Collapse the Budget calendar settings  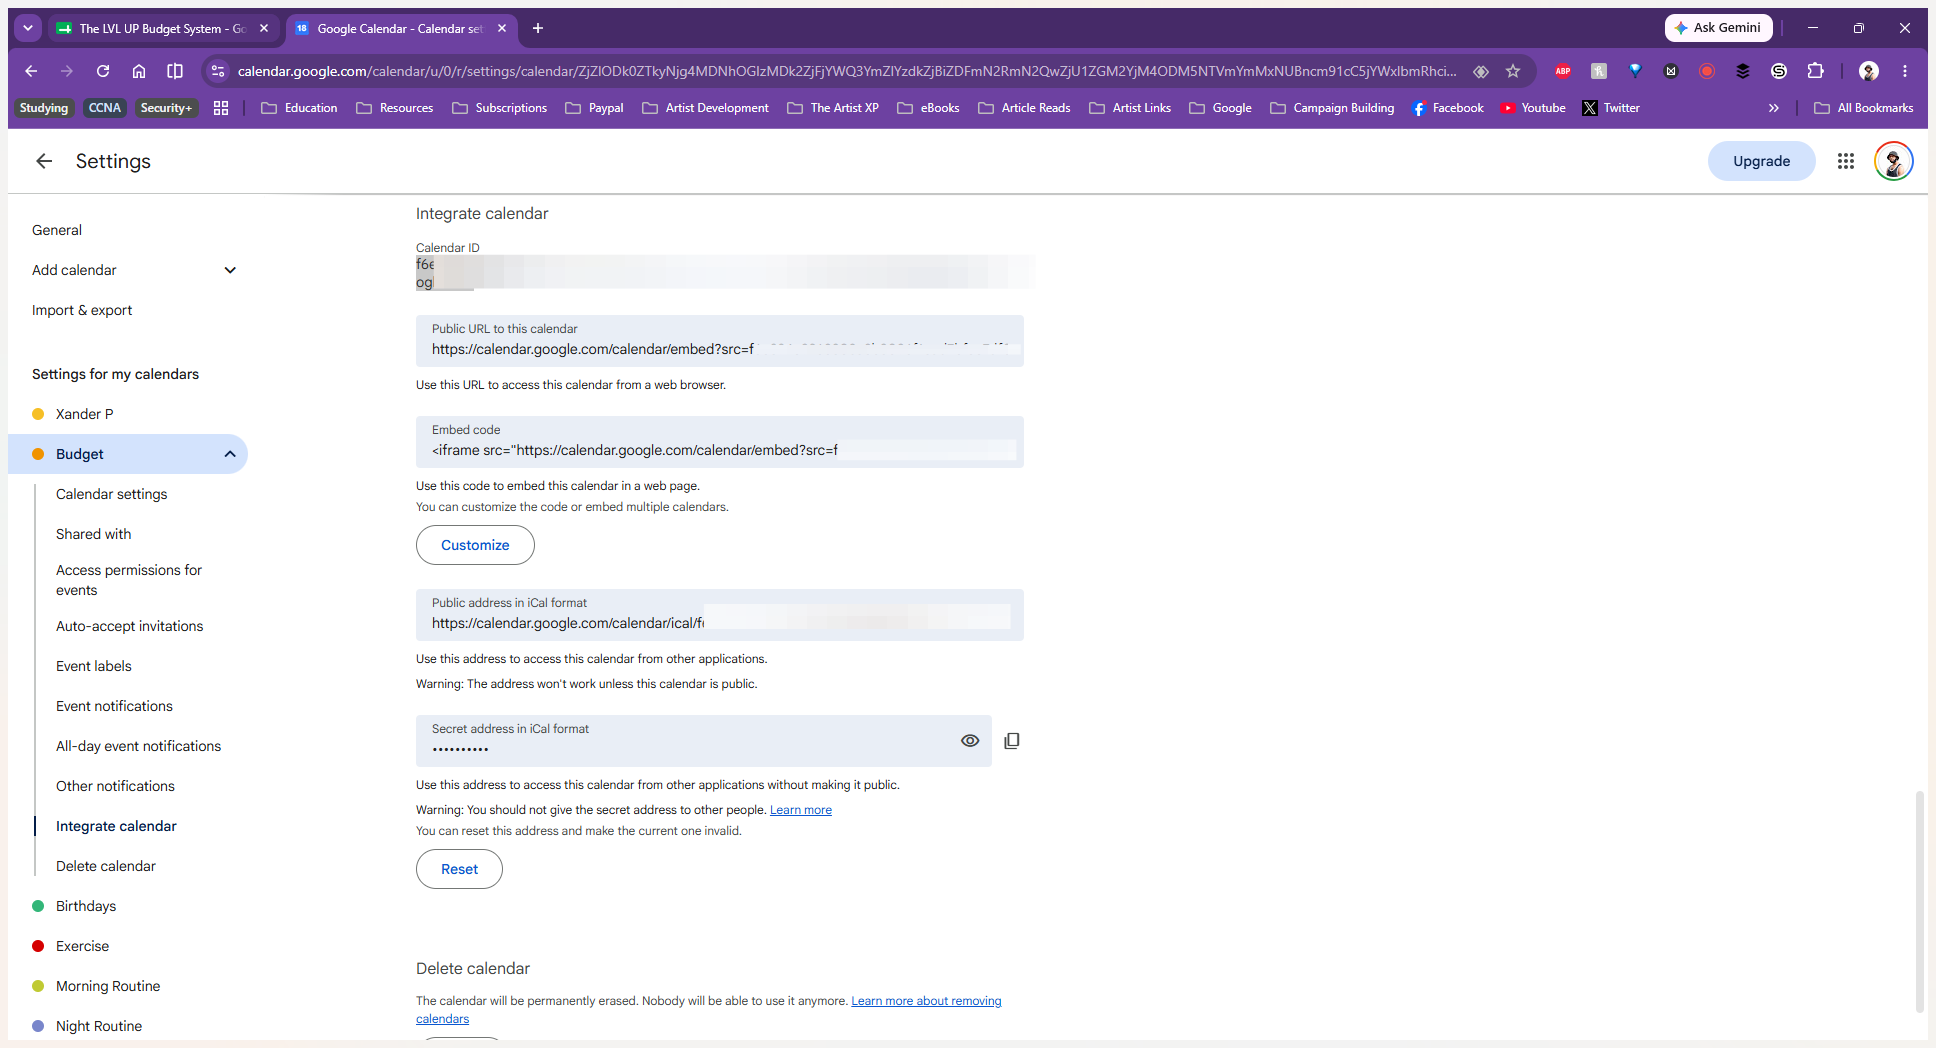pyautogui.click(x=230, y=454)
